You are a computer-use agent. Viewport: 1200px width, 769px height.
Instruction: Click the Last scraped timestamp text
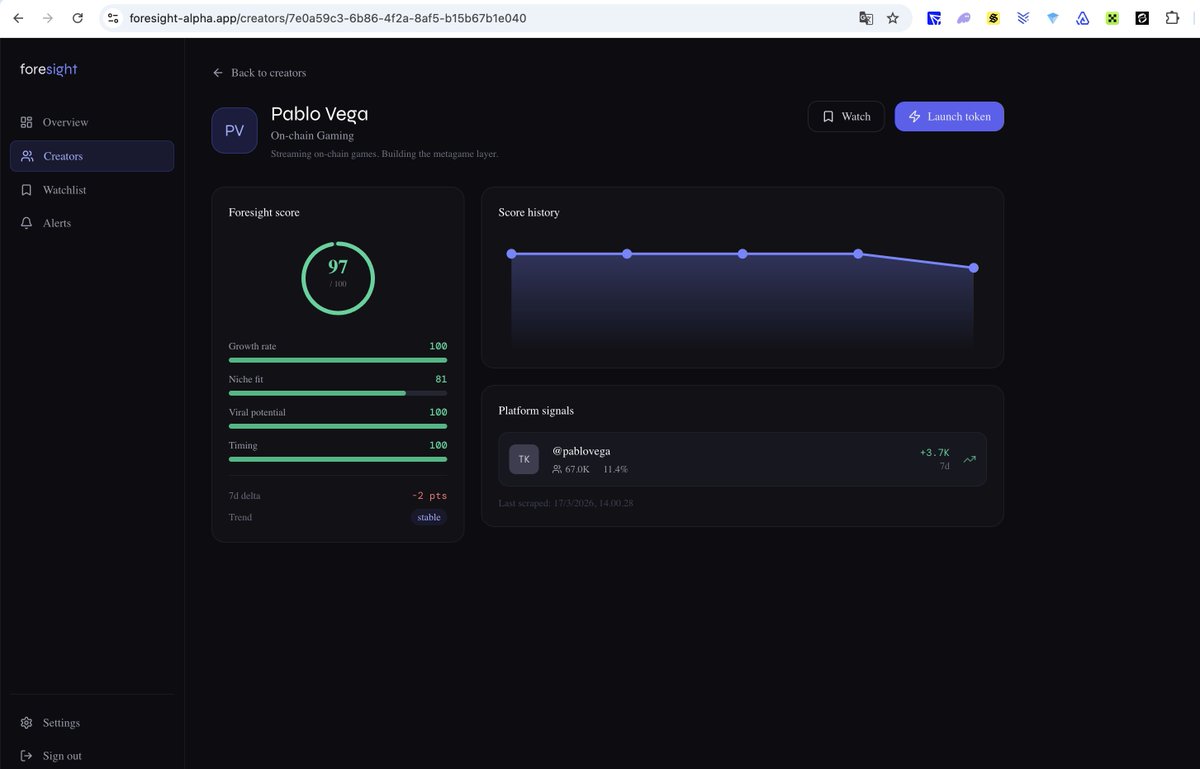coord(566,503)
